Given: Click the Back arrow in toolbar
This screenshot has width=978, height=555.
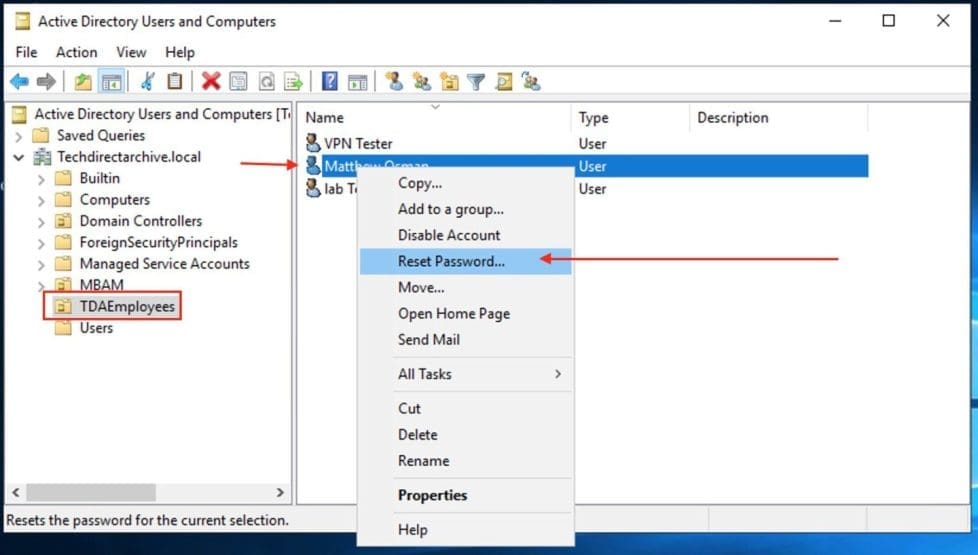Looking at the screenshot, I should (20, 82).
